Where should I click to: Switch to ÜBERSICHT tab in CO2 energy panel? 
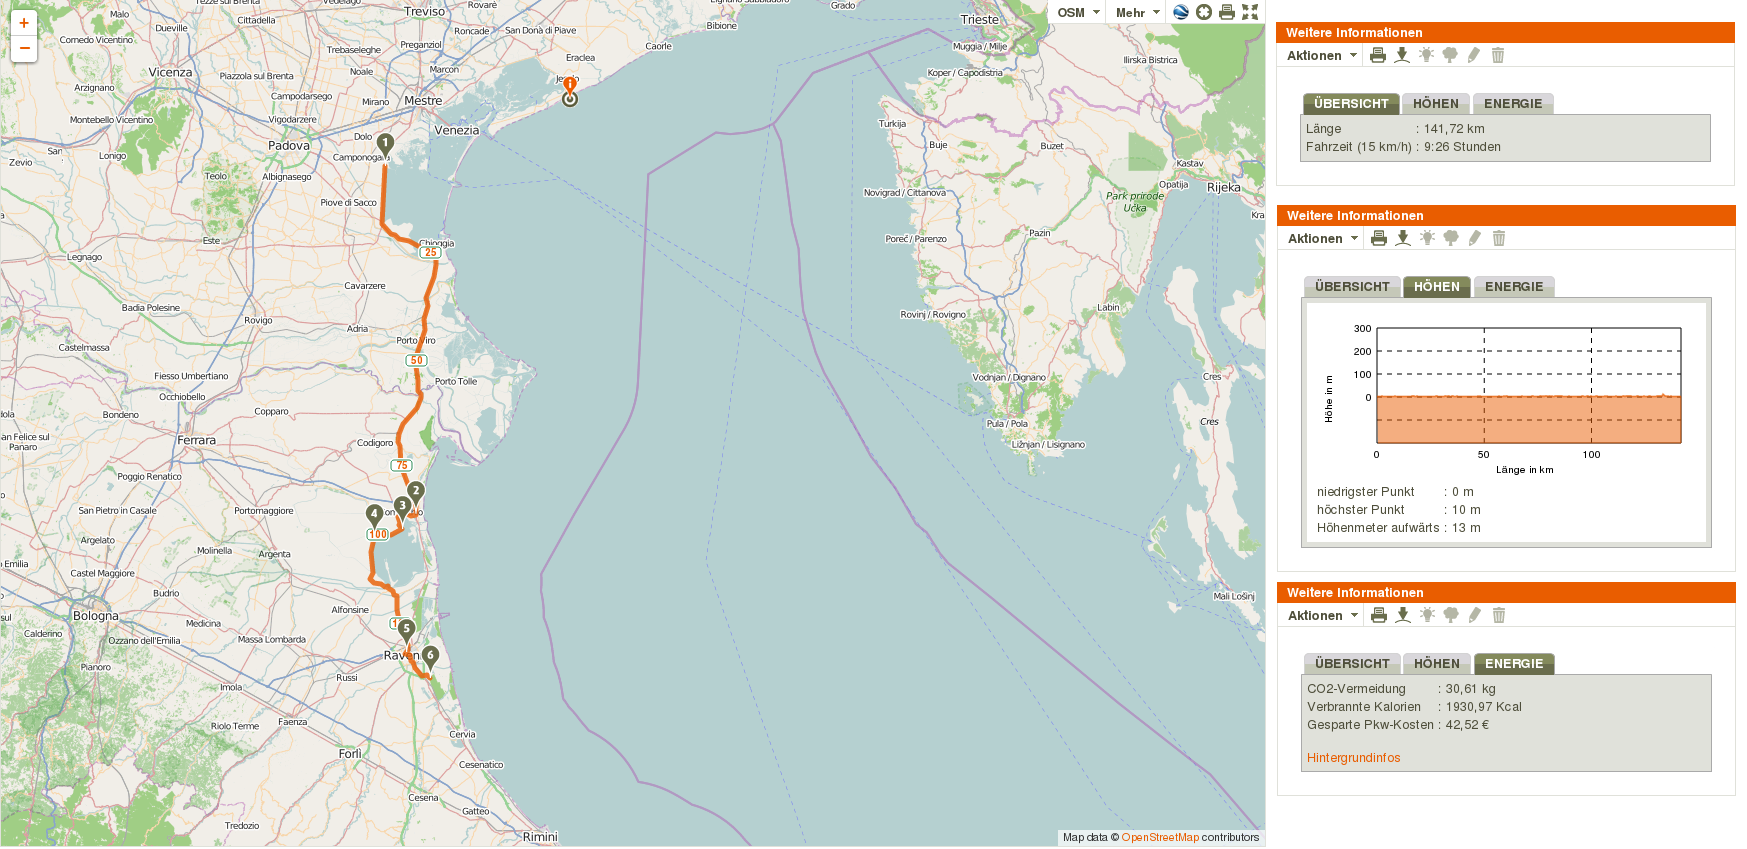coord(1352,664)
